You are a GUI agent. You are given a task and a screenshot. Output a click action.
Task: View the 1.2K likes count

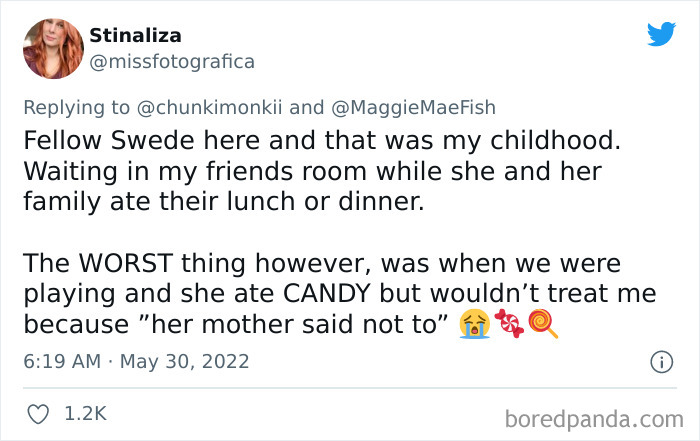(x=87, y=413)
